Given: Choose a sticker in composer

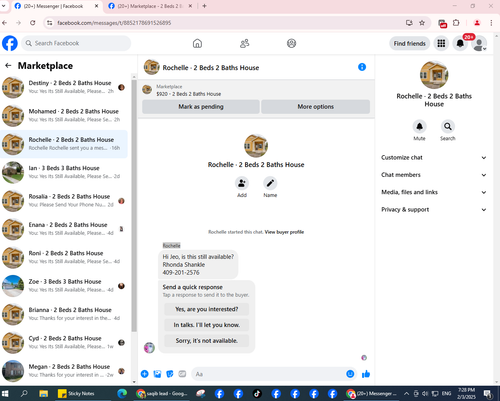Looking at the screenshot, I should coord(170,374).
